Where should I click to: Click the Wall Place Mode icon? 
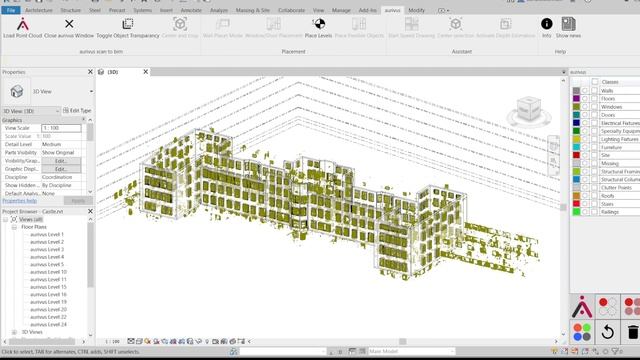point(222,24)
